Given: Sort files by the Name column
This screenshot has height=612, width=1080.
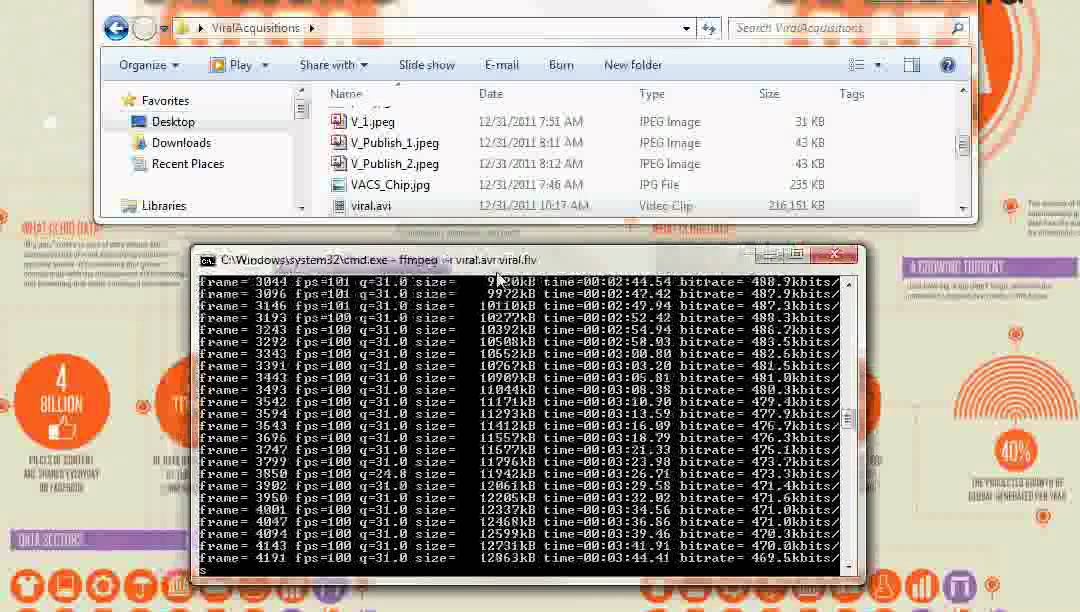Looking at the screenshot, I should [346, 94].
